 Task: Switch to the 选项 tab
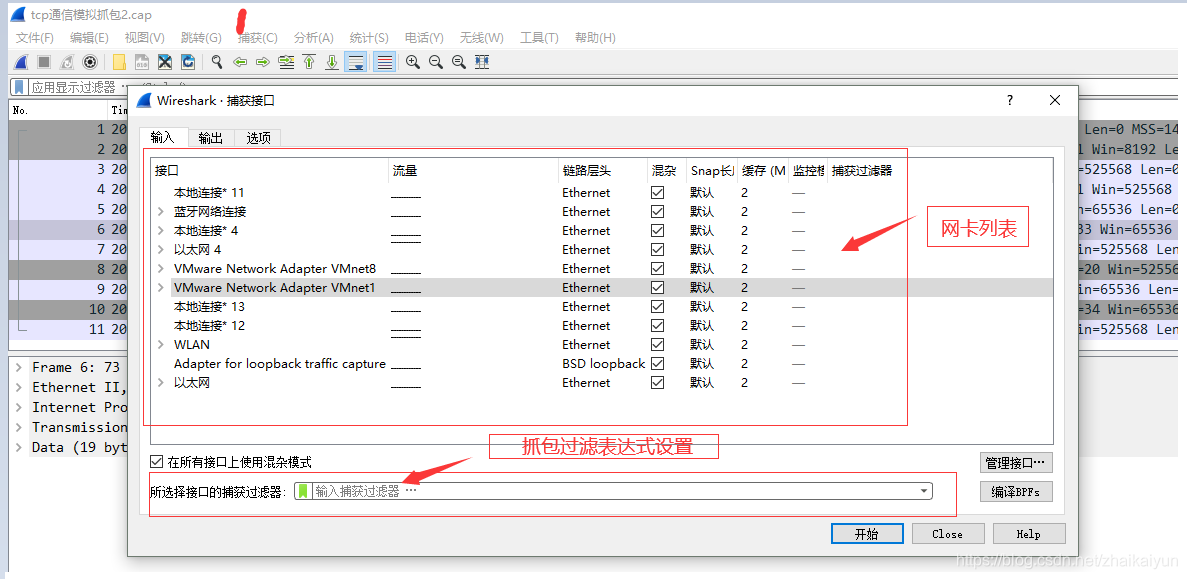258,138
